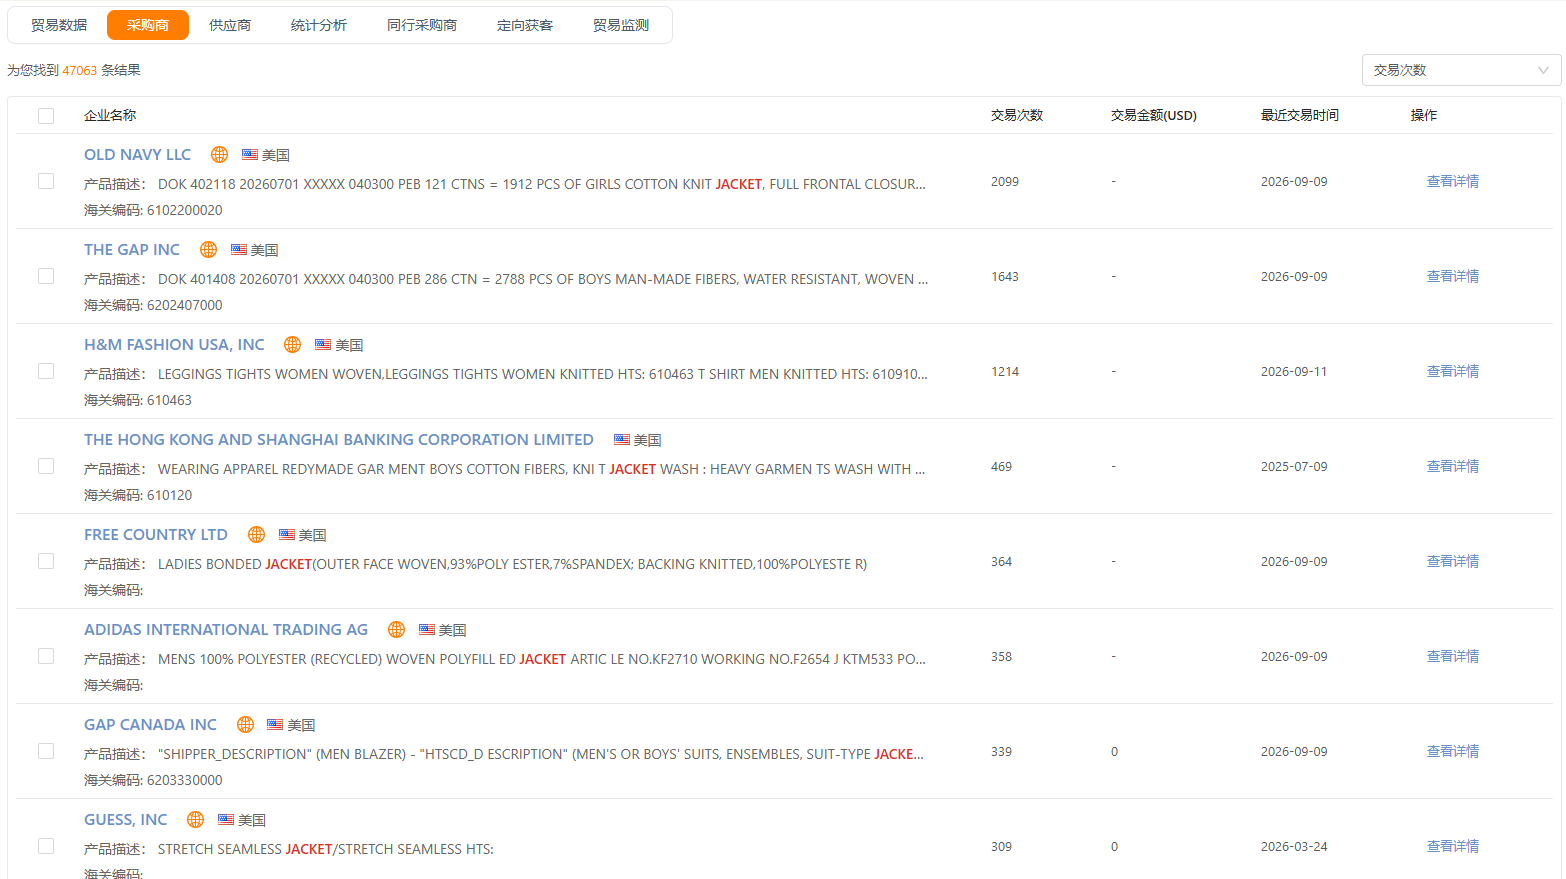Click the globe icon beside OLD NAVY LLC

219,154
